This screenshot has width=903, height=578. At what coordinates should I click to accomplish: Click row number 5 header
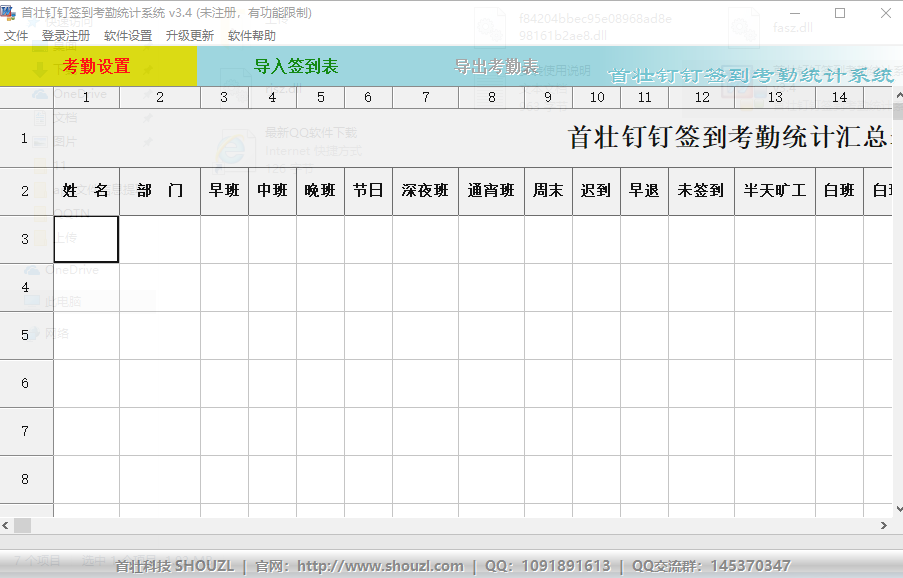click(x=25, y=335)
